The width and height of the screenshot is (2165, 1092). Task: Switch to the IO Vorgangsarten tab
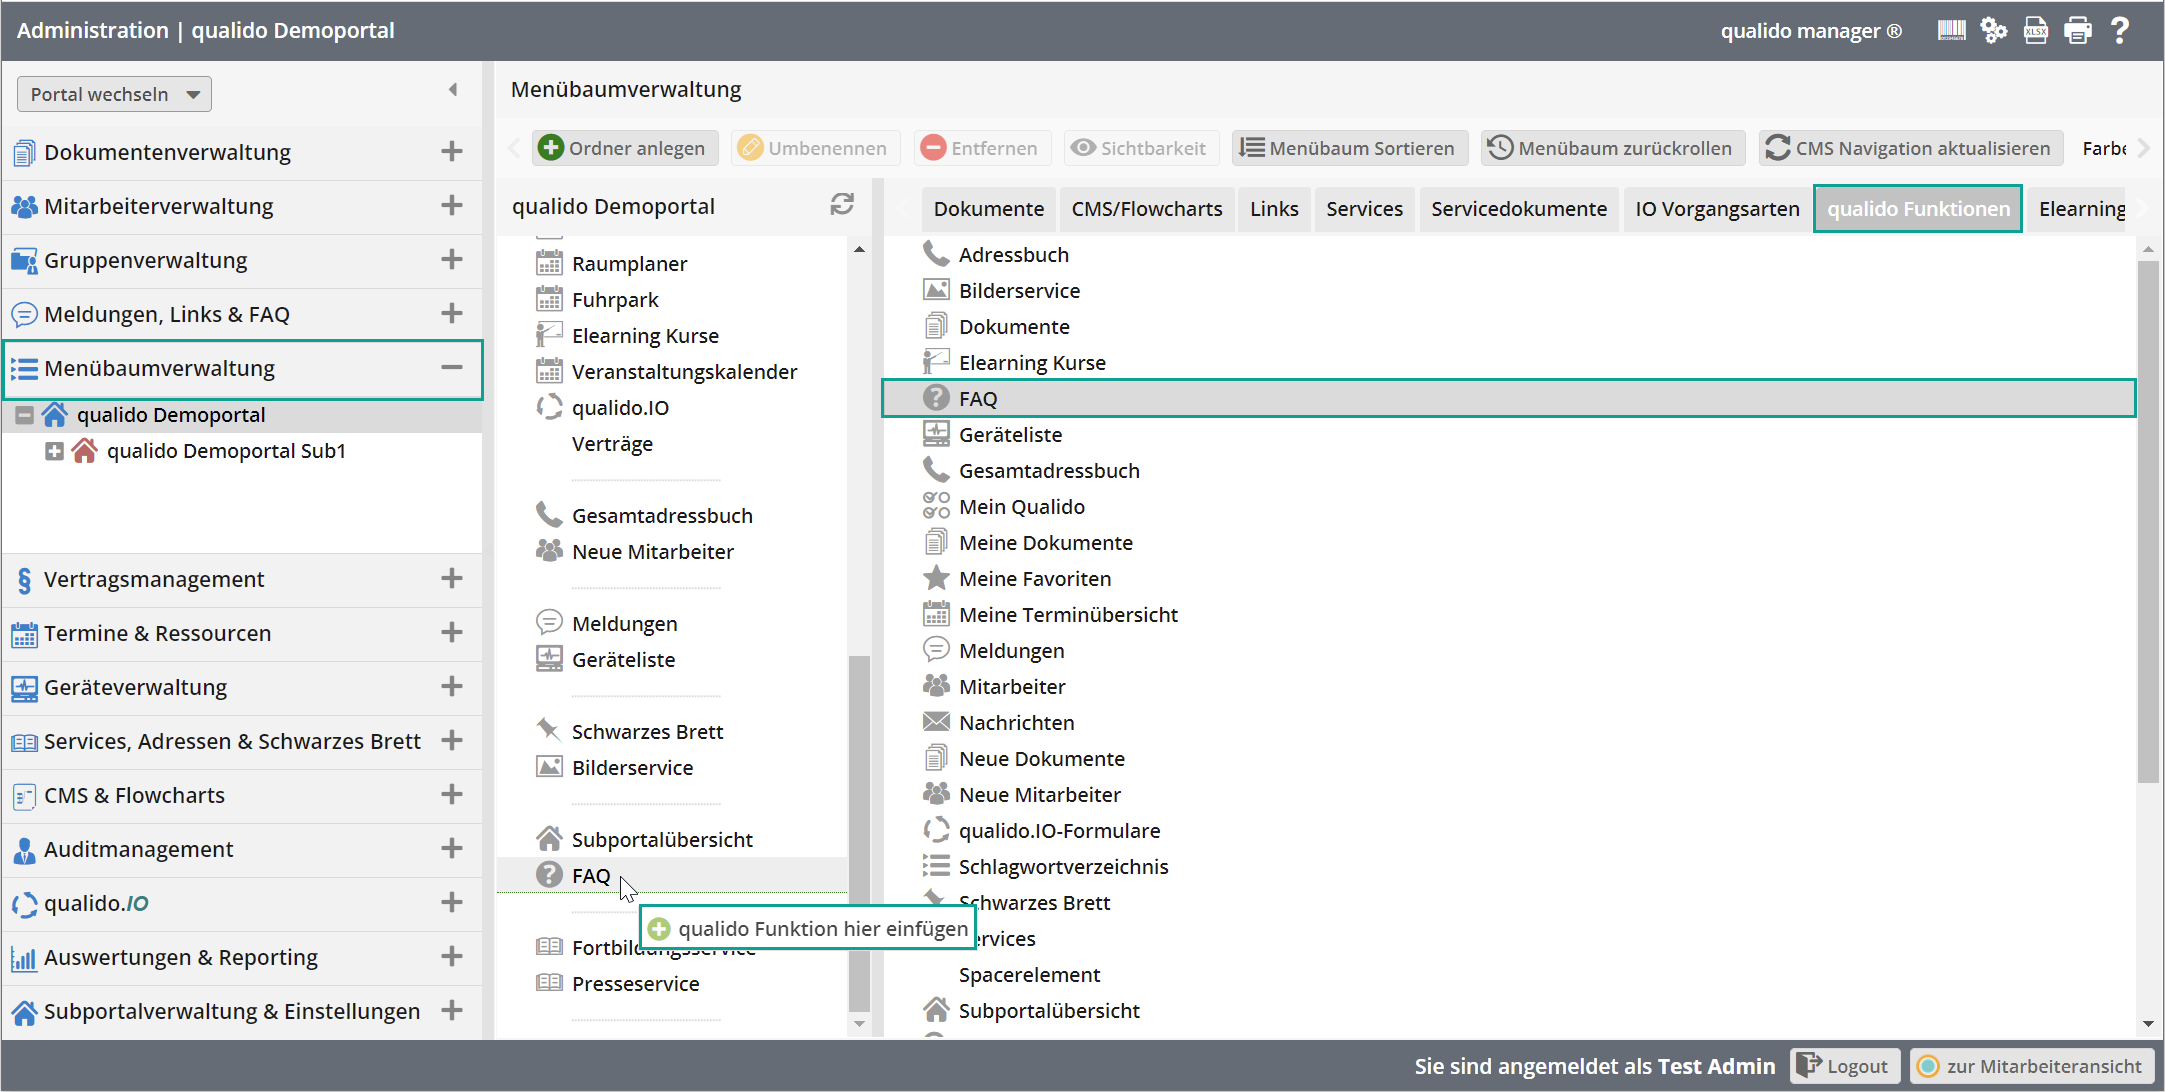1717,209
